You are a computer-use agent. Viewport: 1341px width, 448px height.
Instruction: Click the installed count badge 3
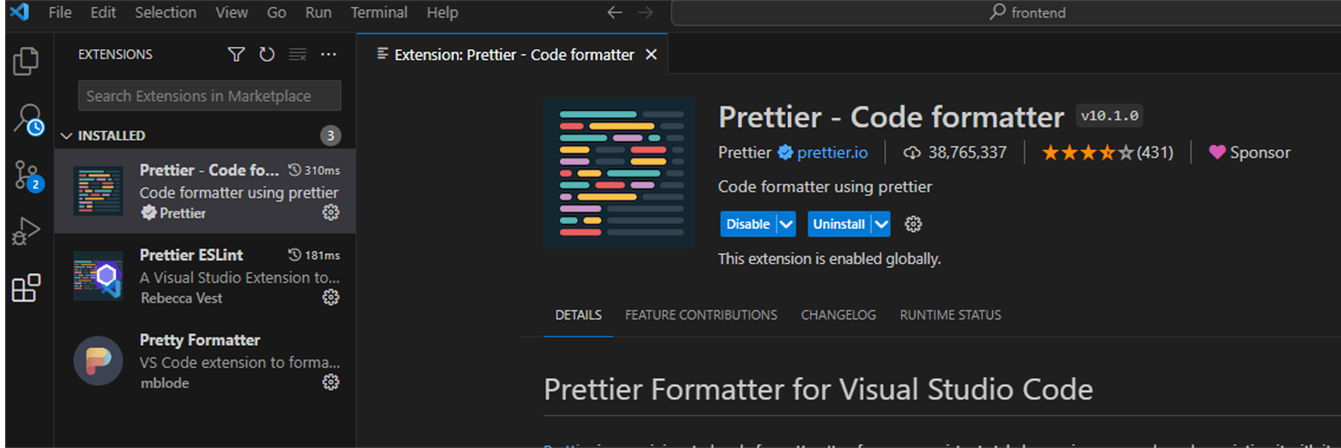point(330,135)
